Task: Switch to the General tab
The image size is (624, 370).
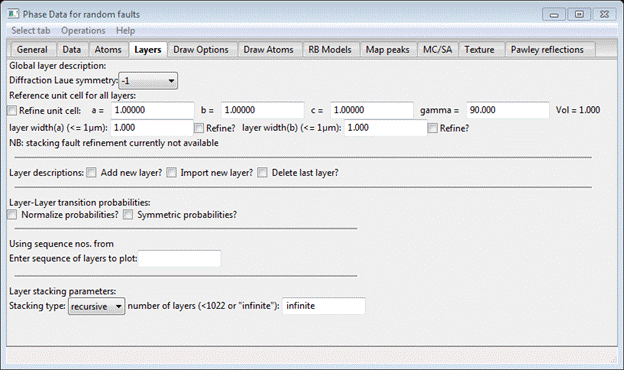Action: [x=32, y=50]
